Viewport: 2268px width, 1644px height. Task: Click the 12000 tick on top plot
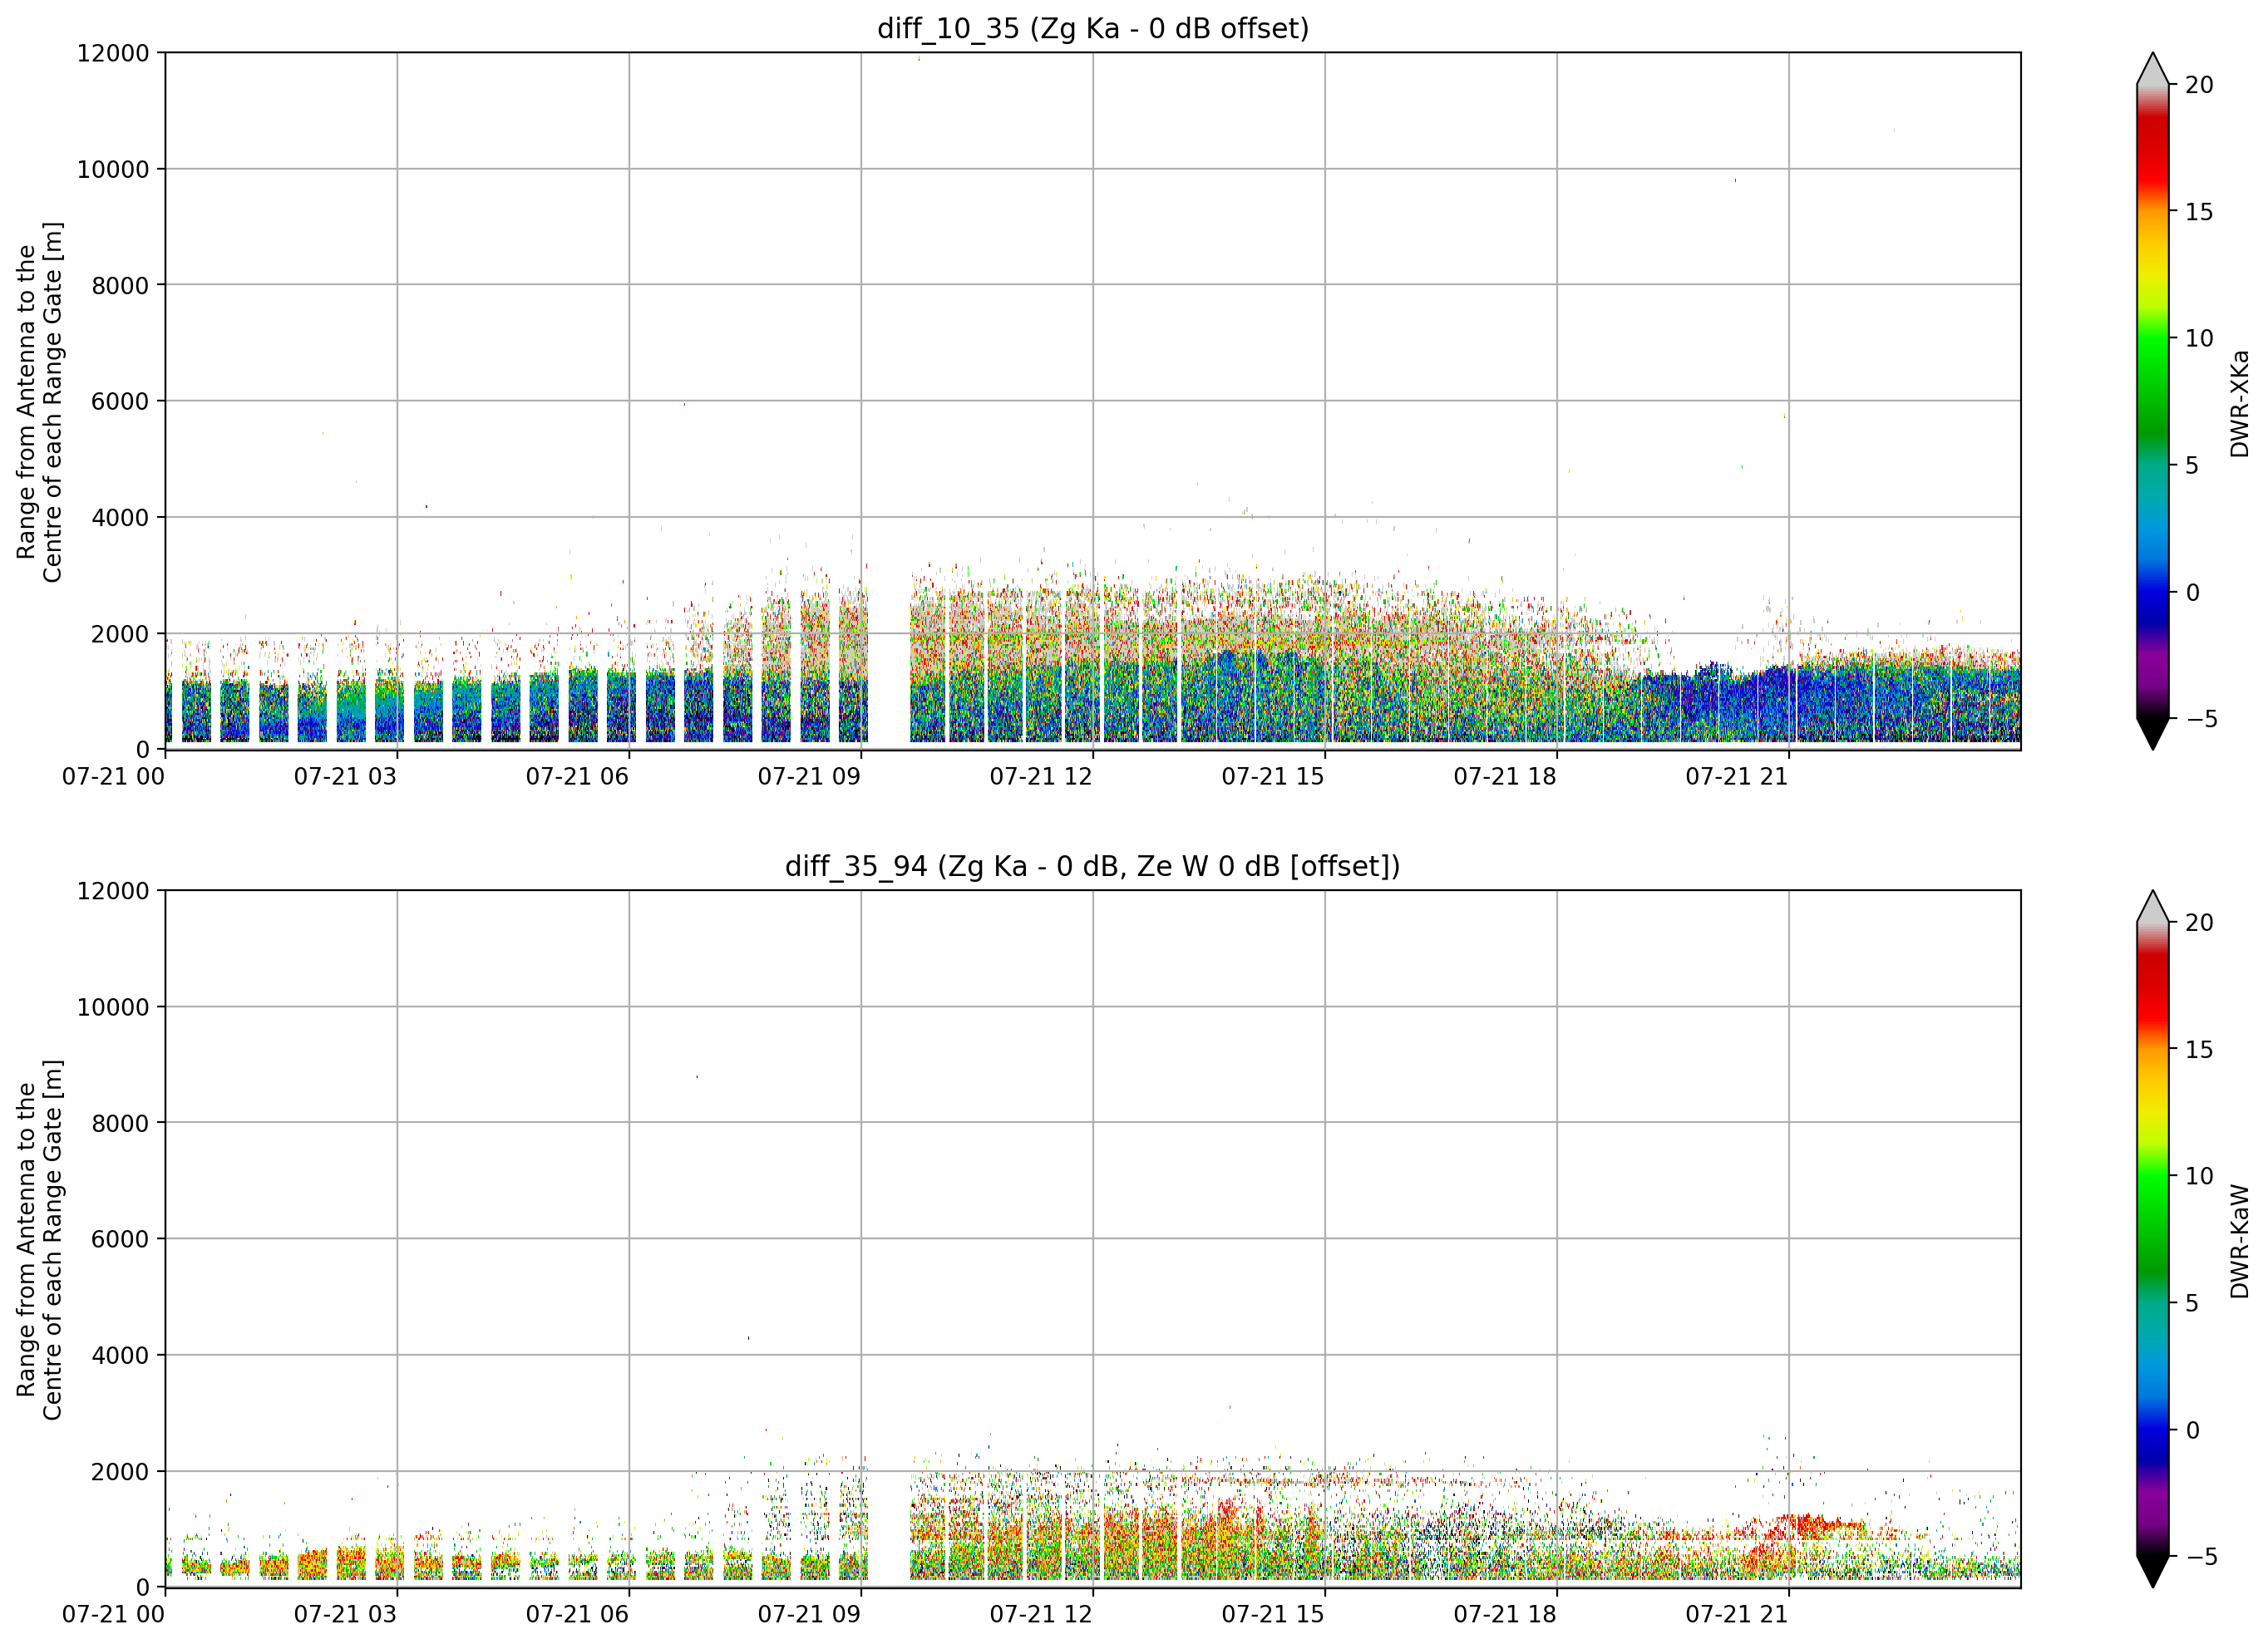[x=113, y=53]
